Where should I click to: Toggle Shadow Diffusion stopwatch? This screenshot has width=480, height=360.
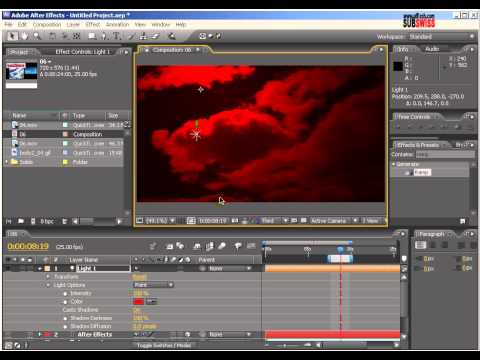(65, 327)
